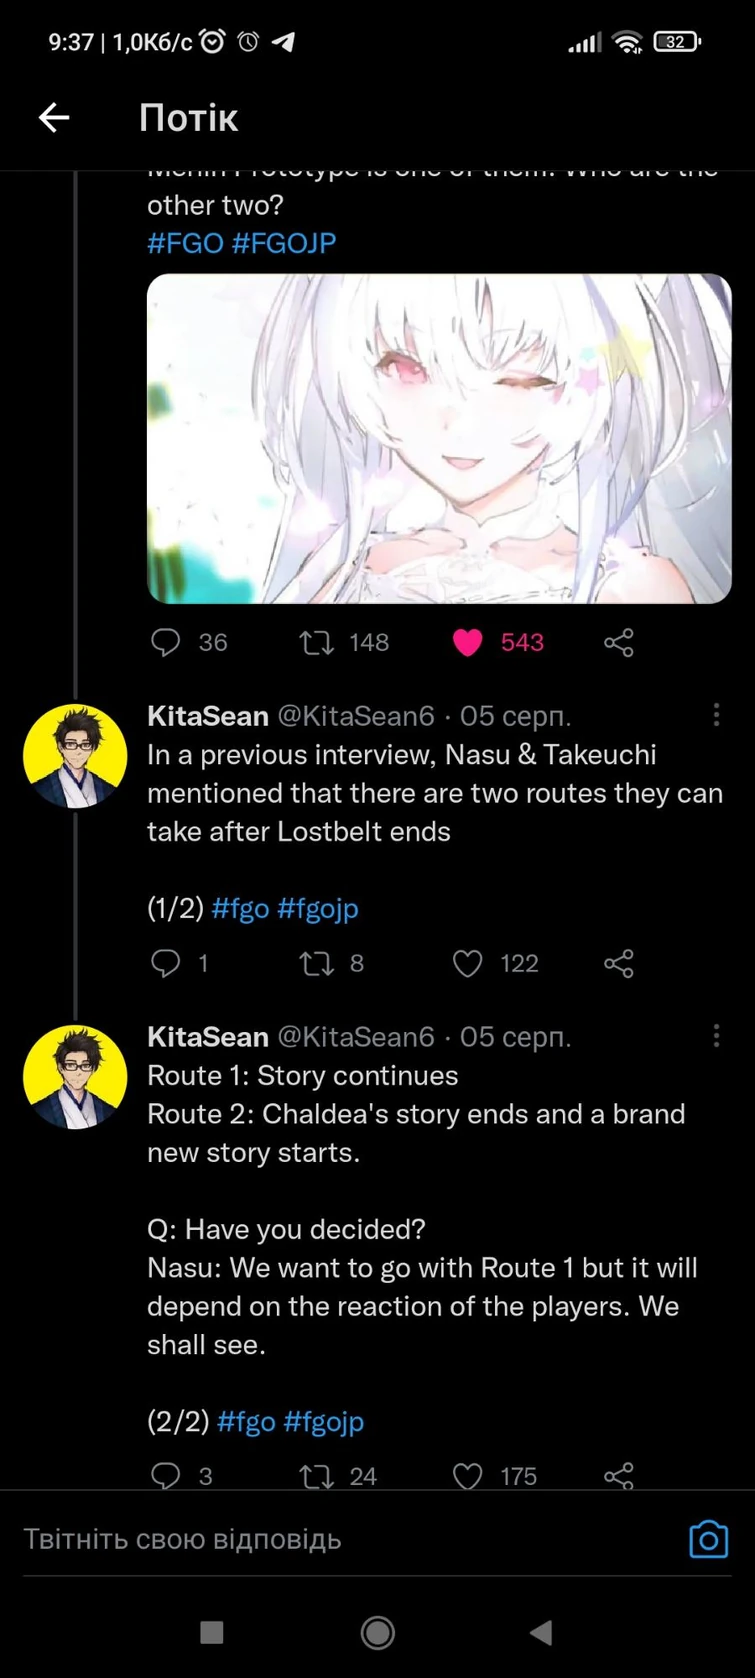Screen dimensions: 755x1678
Task: Open the three-dot menu on the Route 1 tweet
Action: click(x=716, y=1036)
